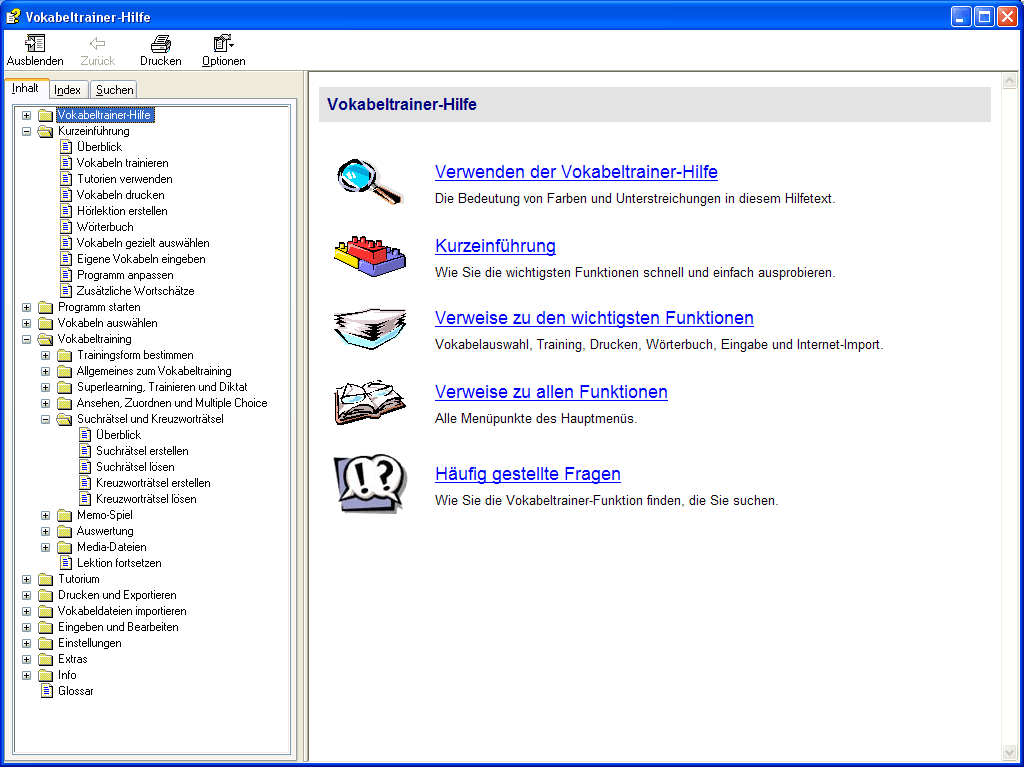Click the Extras folder icon

45,659
